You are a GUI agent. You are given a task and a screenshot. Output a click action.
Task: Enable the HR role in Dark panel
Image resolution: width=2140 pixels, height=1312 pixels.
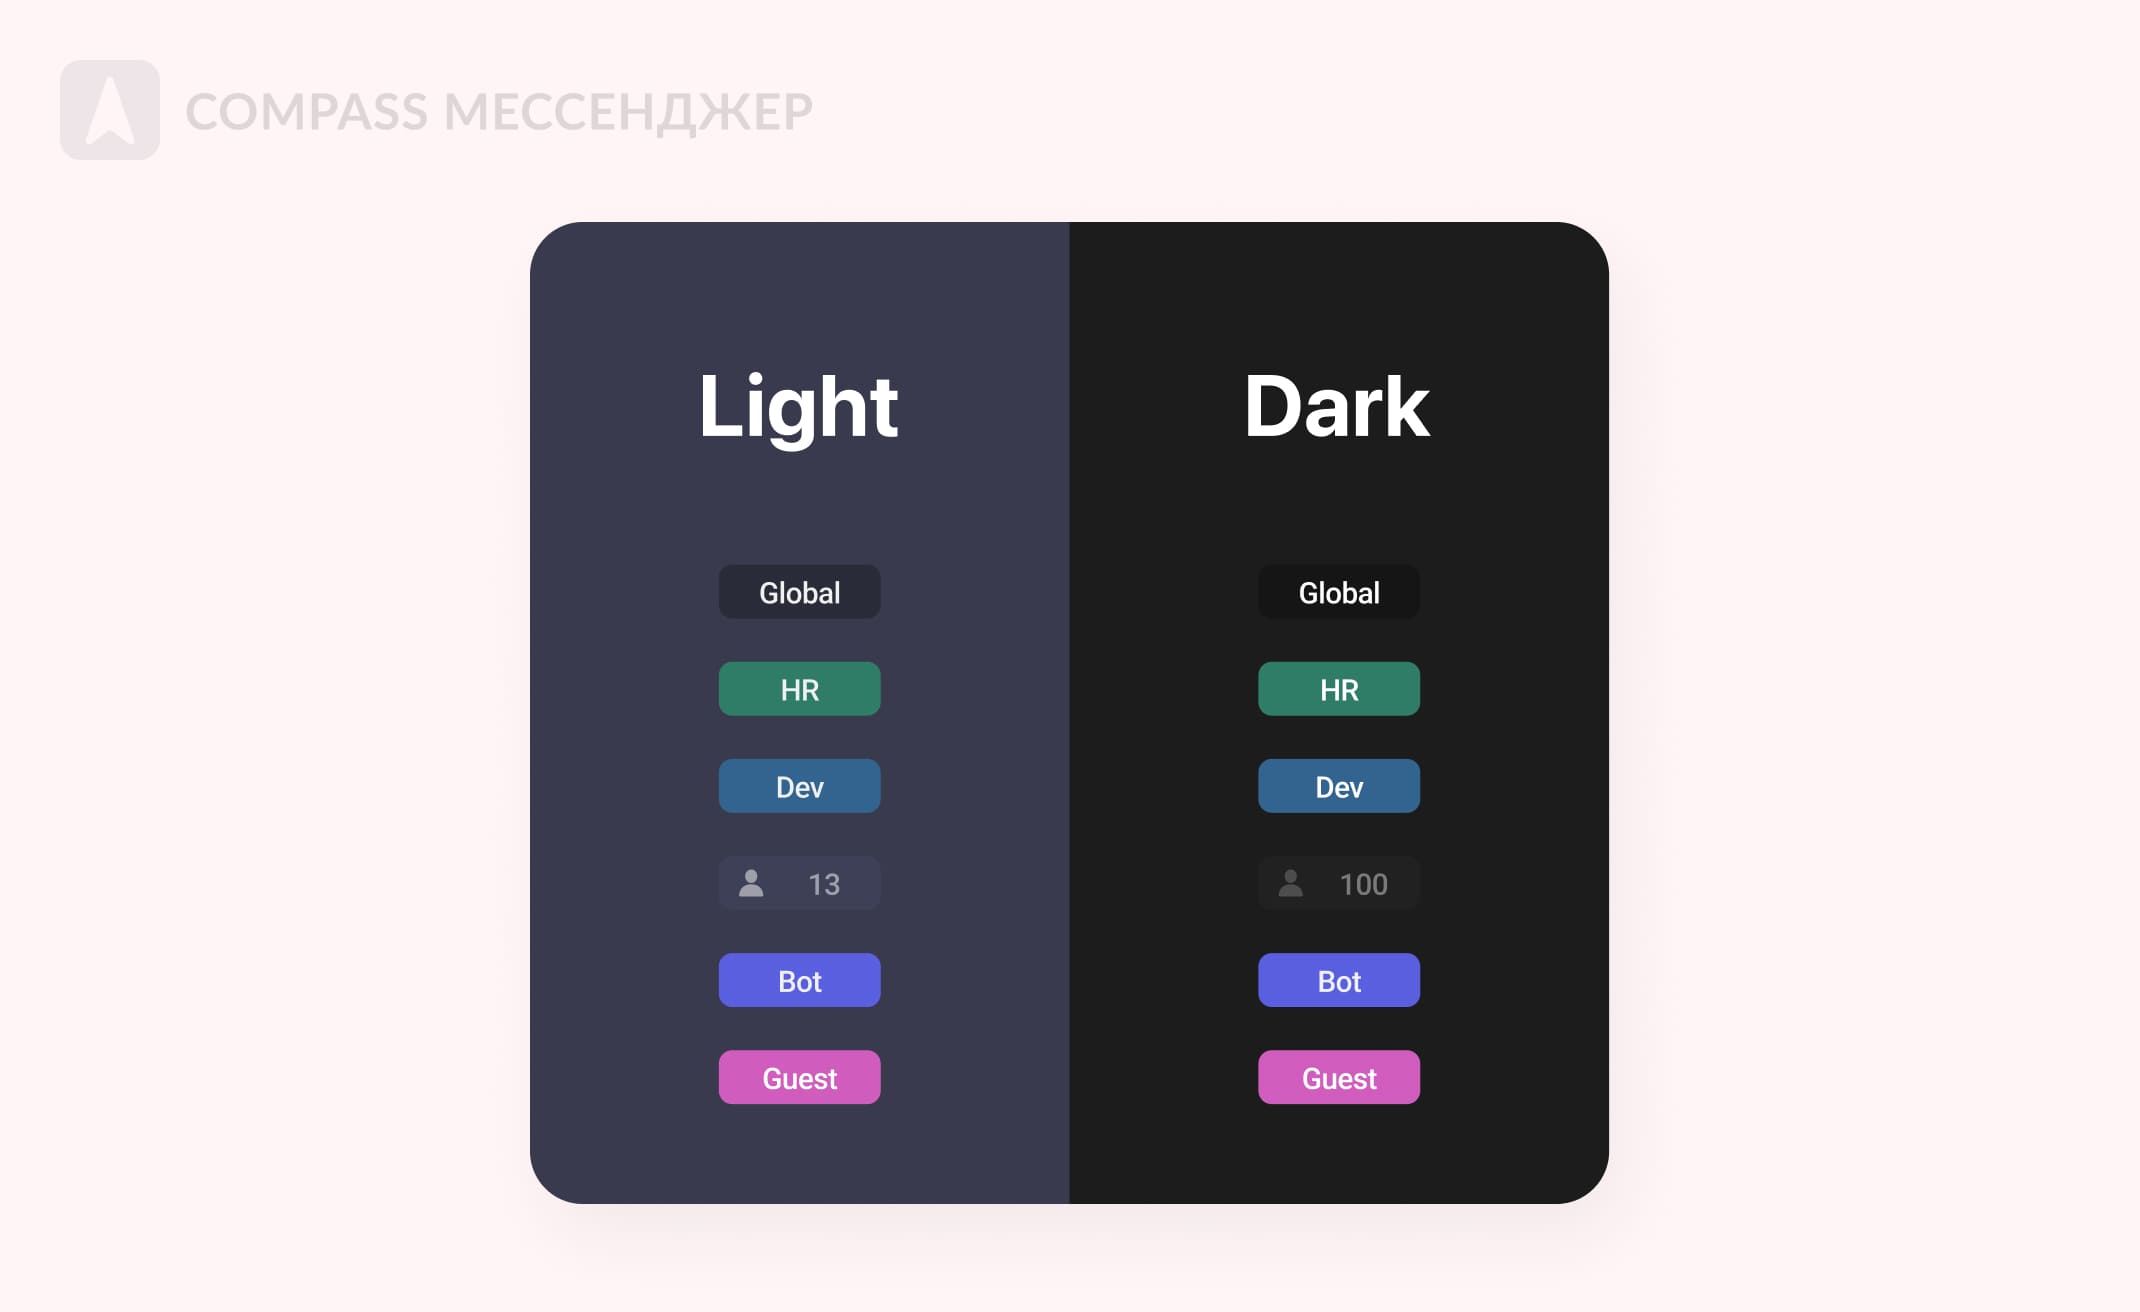pos(1339,690)
